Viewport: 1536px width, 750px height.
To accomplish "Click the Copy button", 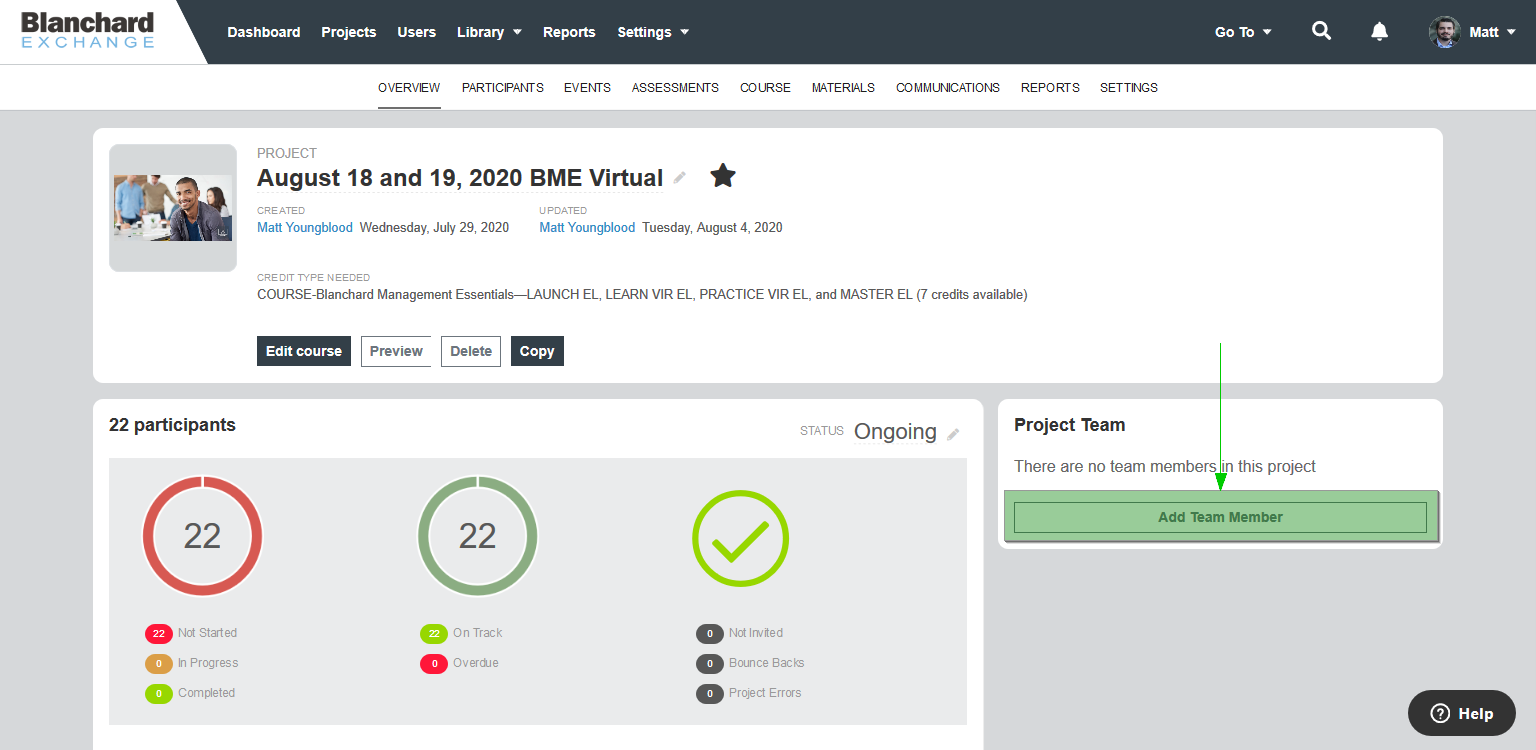I will (537, 351).
